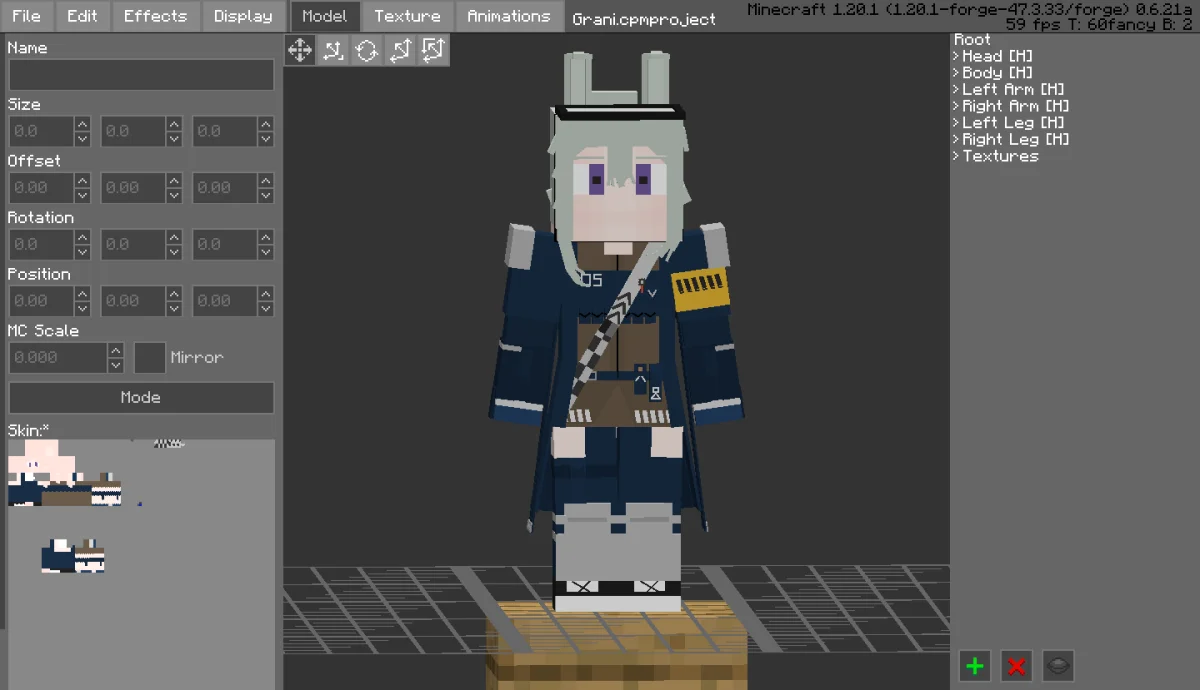The height and width of the screenshot is (690, 1200).
Task: Increase Size X using up arrow
Action: (83, 124)
